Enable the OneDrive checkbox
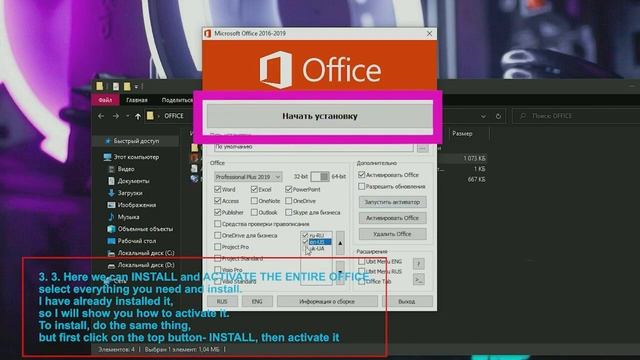640x360 pixels. tap(289, 201)
